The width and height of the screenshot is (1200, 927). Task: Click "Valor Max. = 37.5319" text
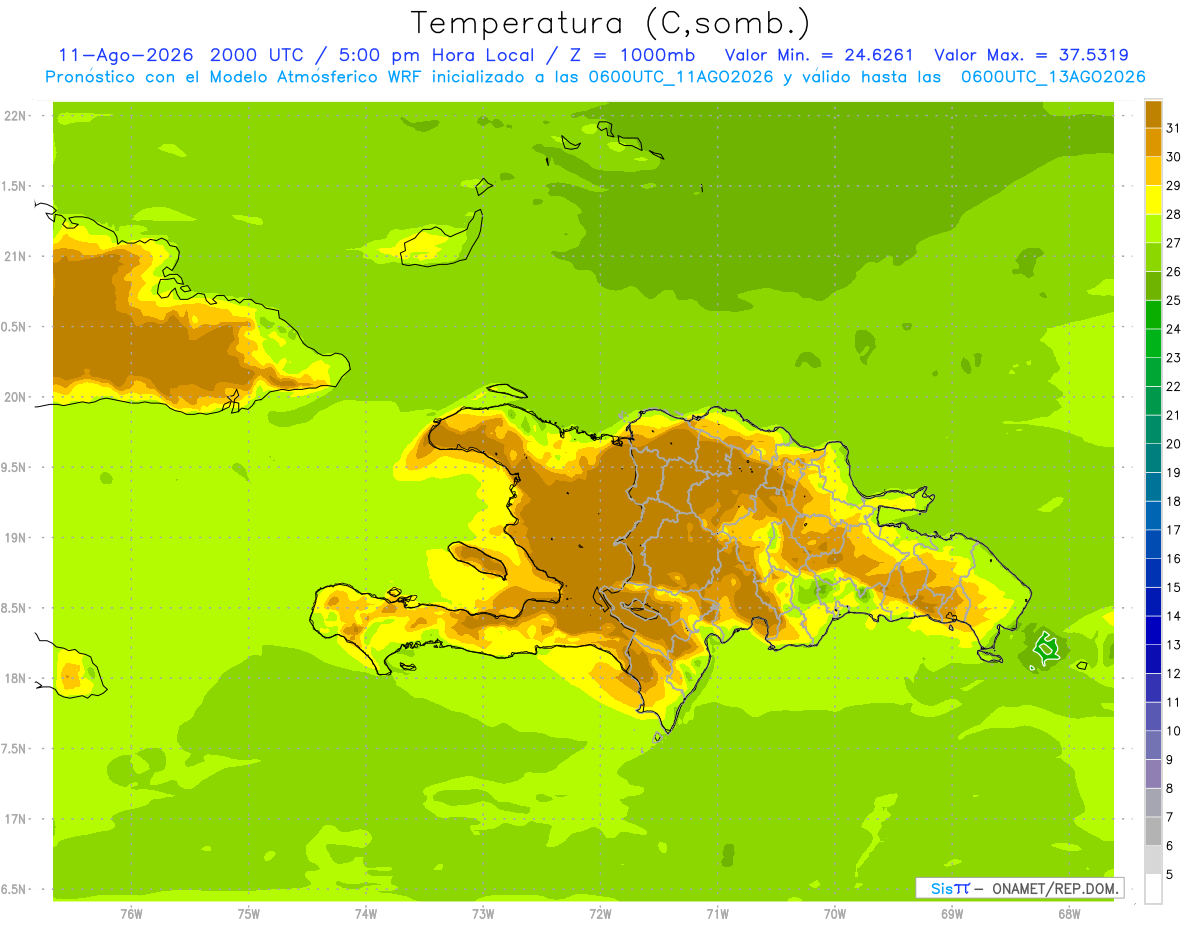tap(1031, 55)
